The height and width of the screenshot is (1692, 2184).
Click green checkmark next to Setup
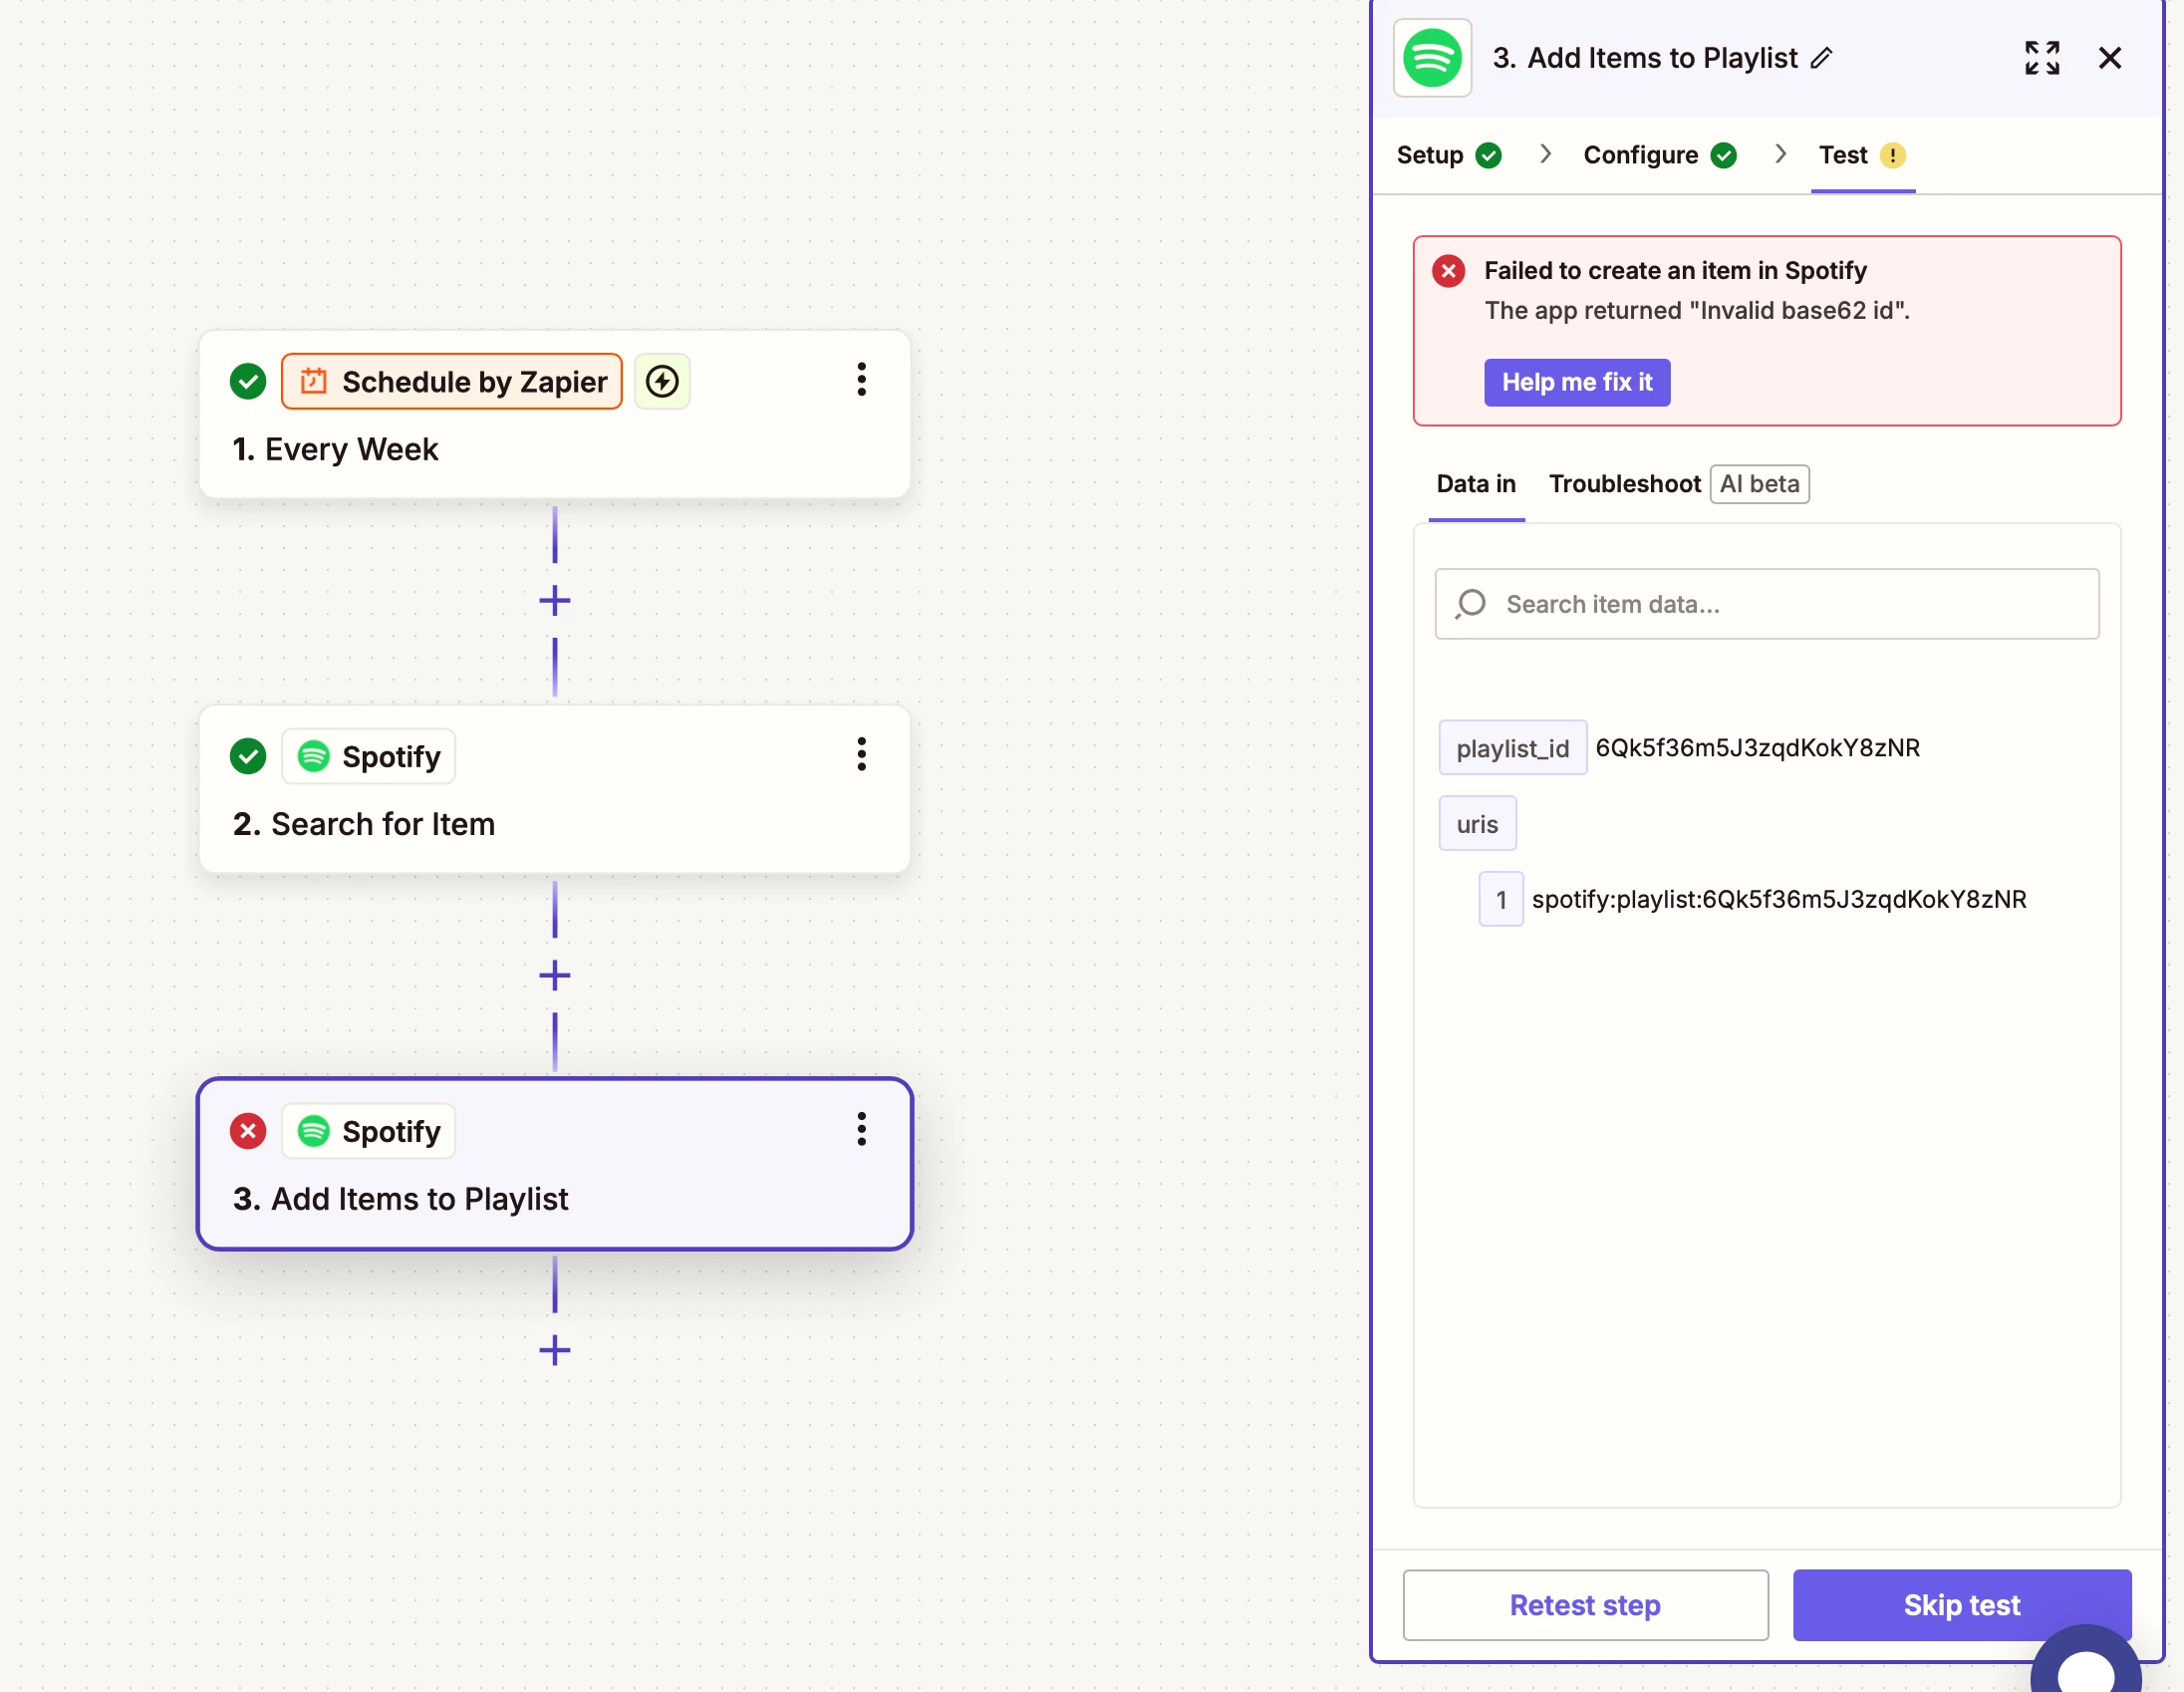pos(1488,155)
